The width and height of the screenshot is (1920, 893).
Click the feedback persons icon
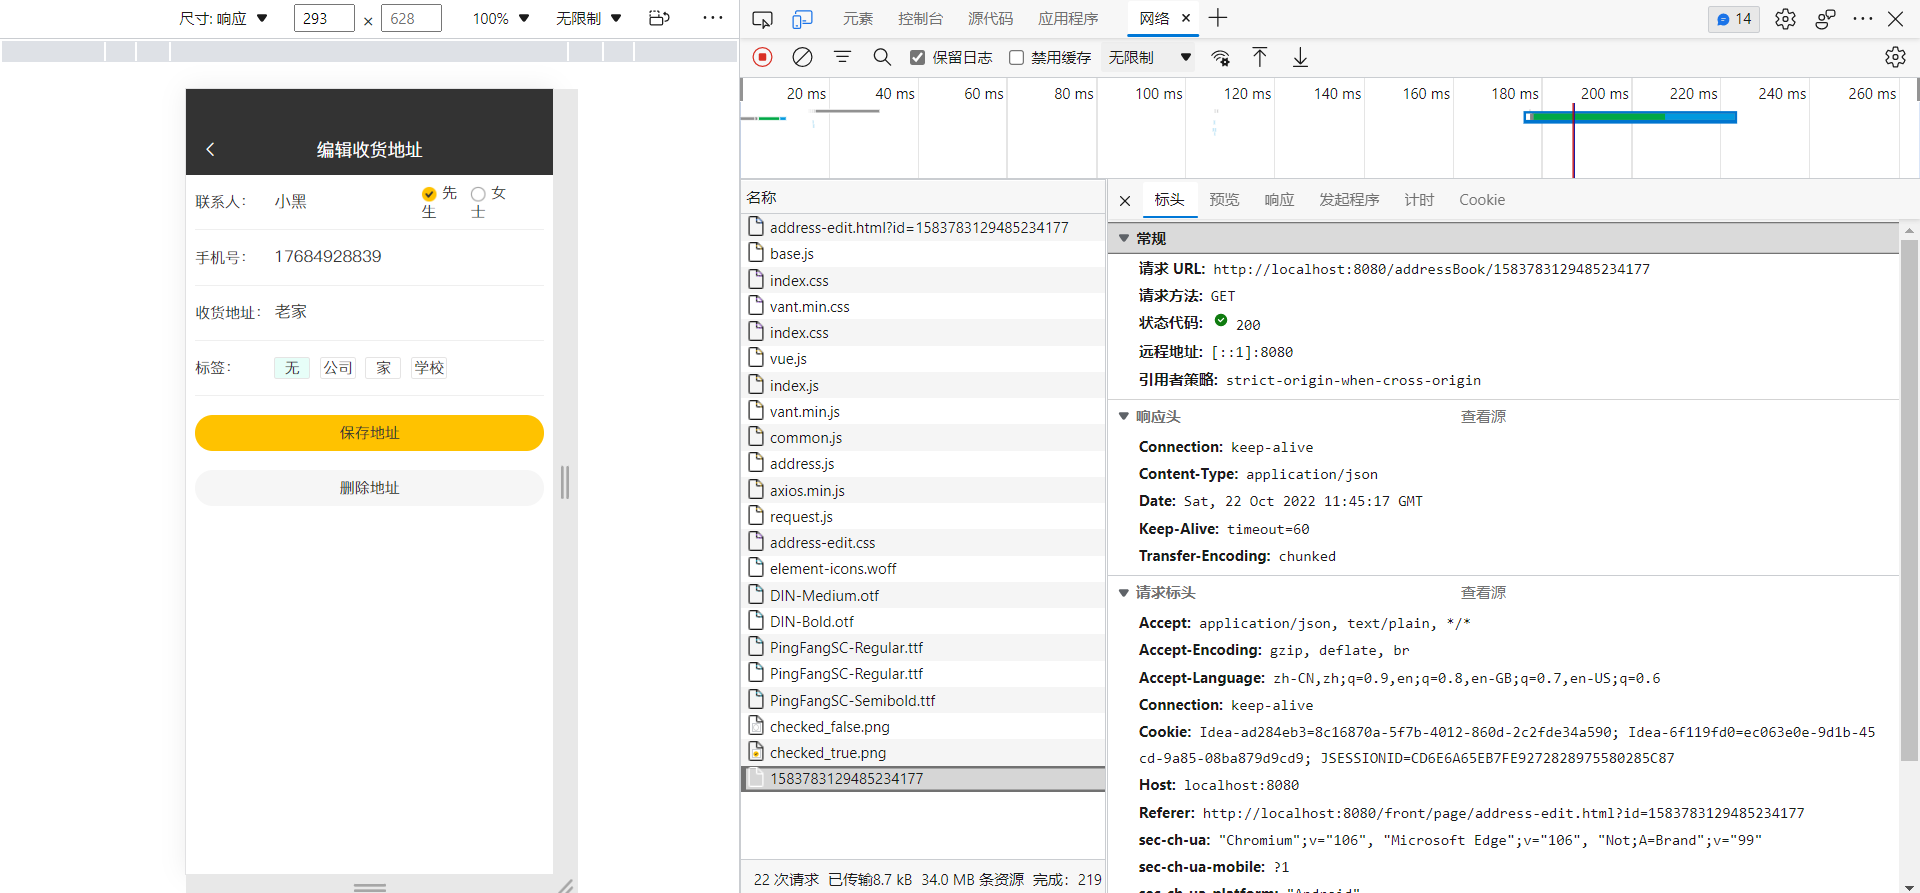(x=1825, y=19)
